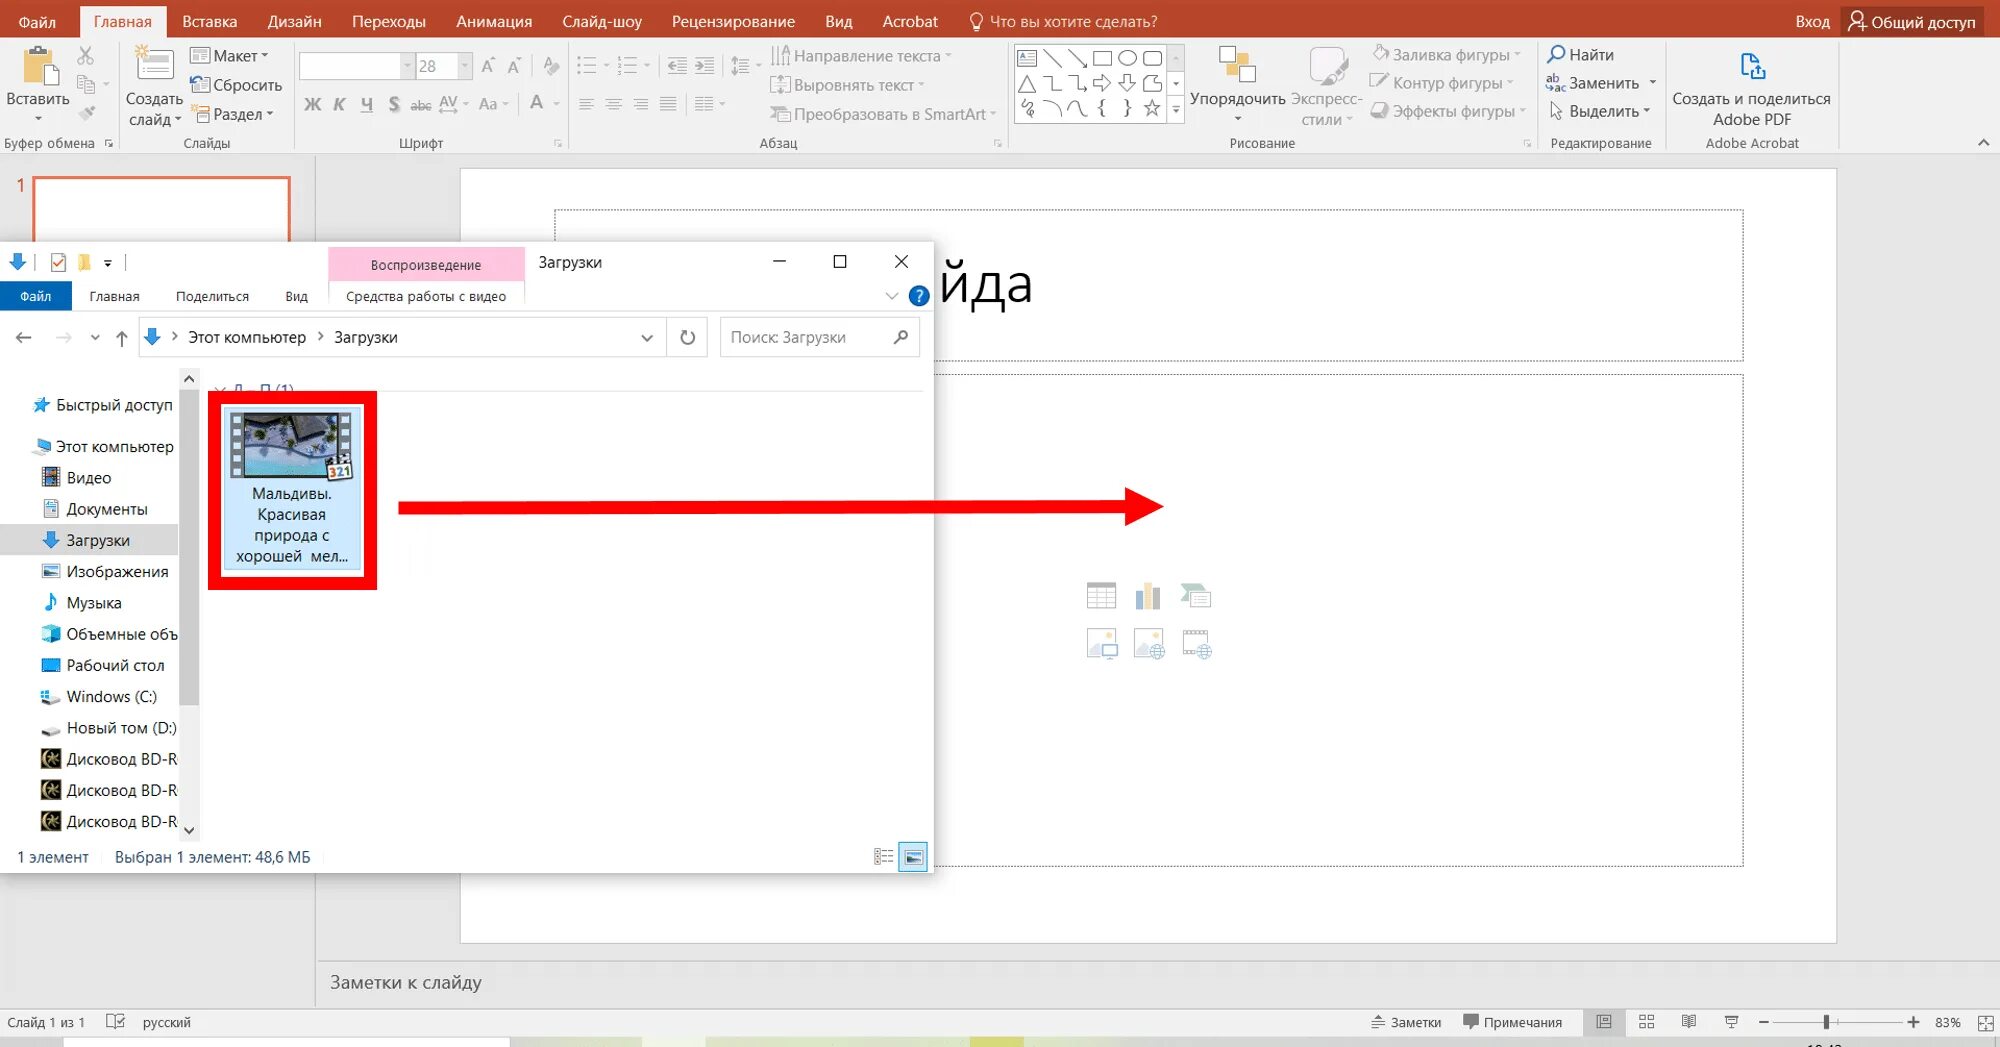
Task: Open the Animations ribbon tab
Action: [x=494, y=21]
